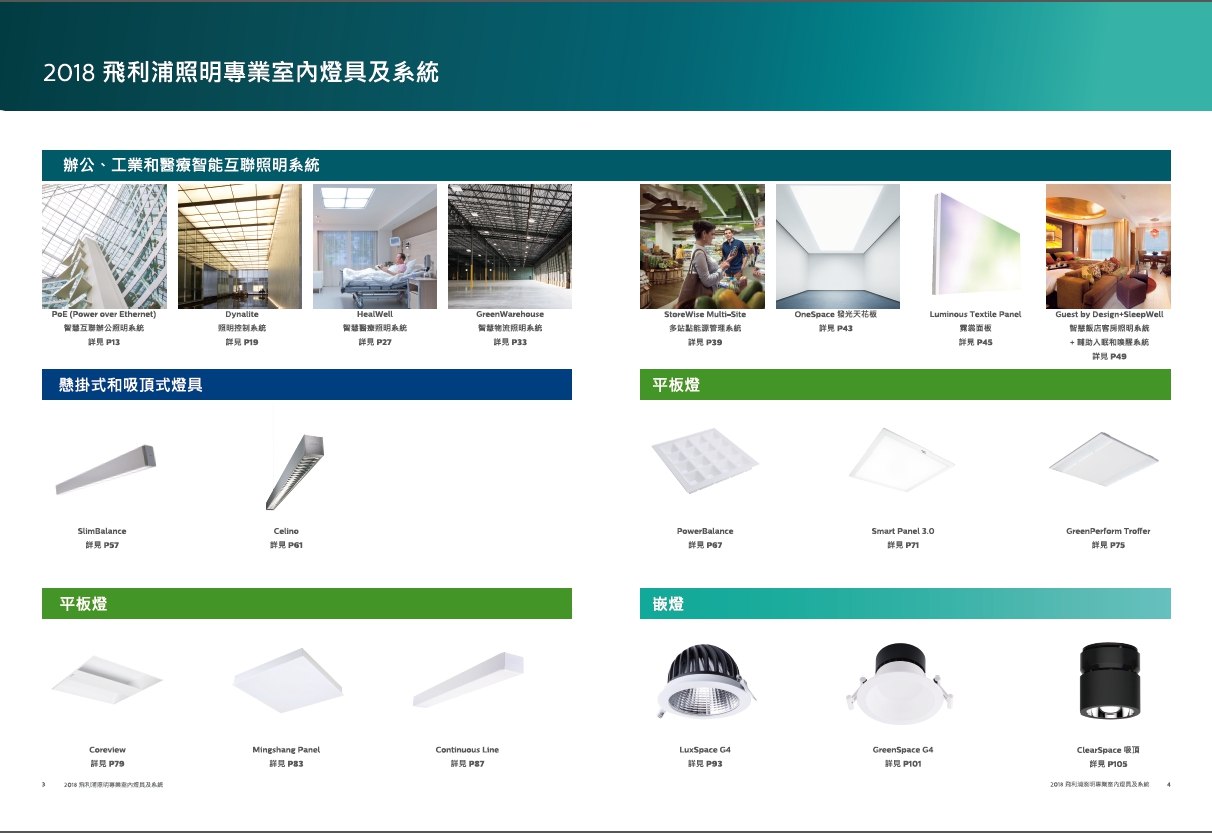Click the Smart Panel 3.0 product image
This screenshot has height=833, width=1212.
(x=902, y=459)
